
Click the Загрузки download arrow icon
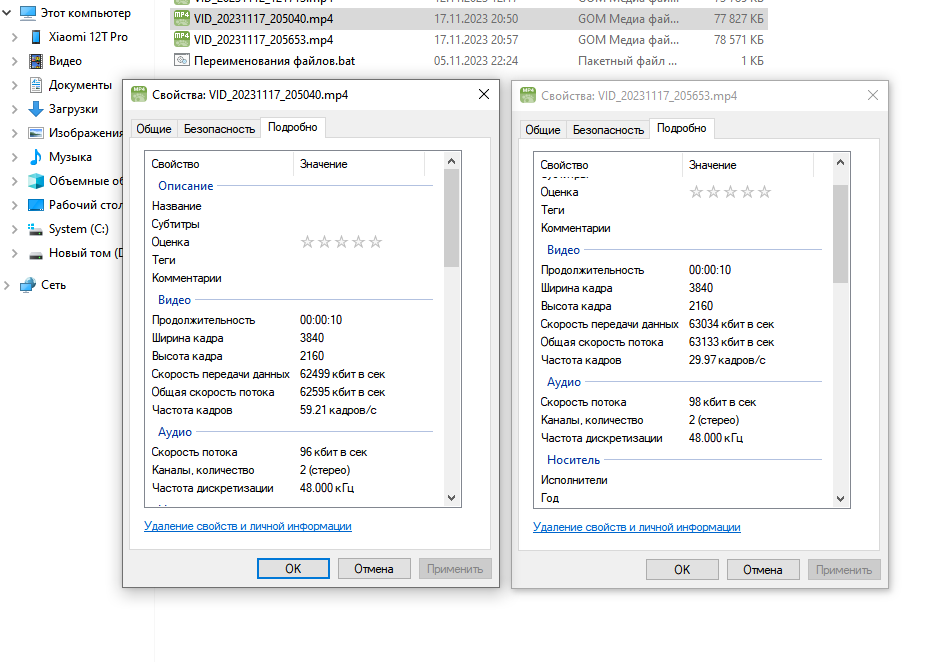[x=36, y=109]
